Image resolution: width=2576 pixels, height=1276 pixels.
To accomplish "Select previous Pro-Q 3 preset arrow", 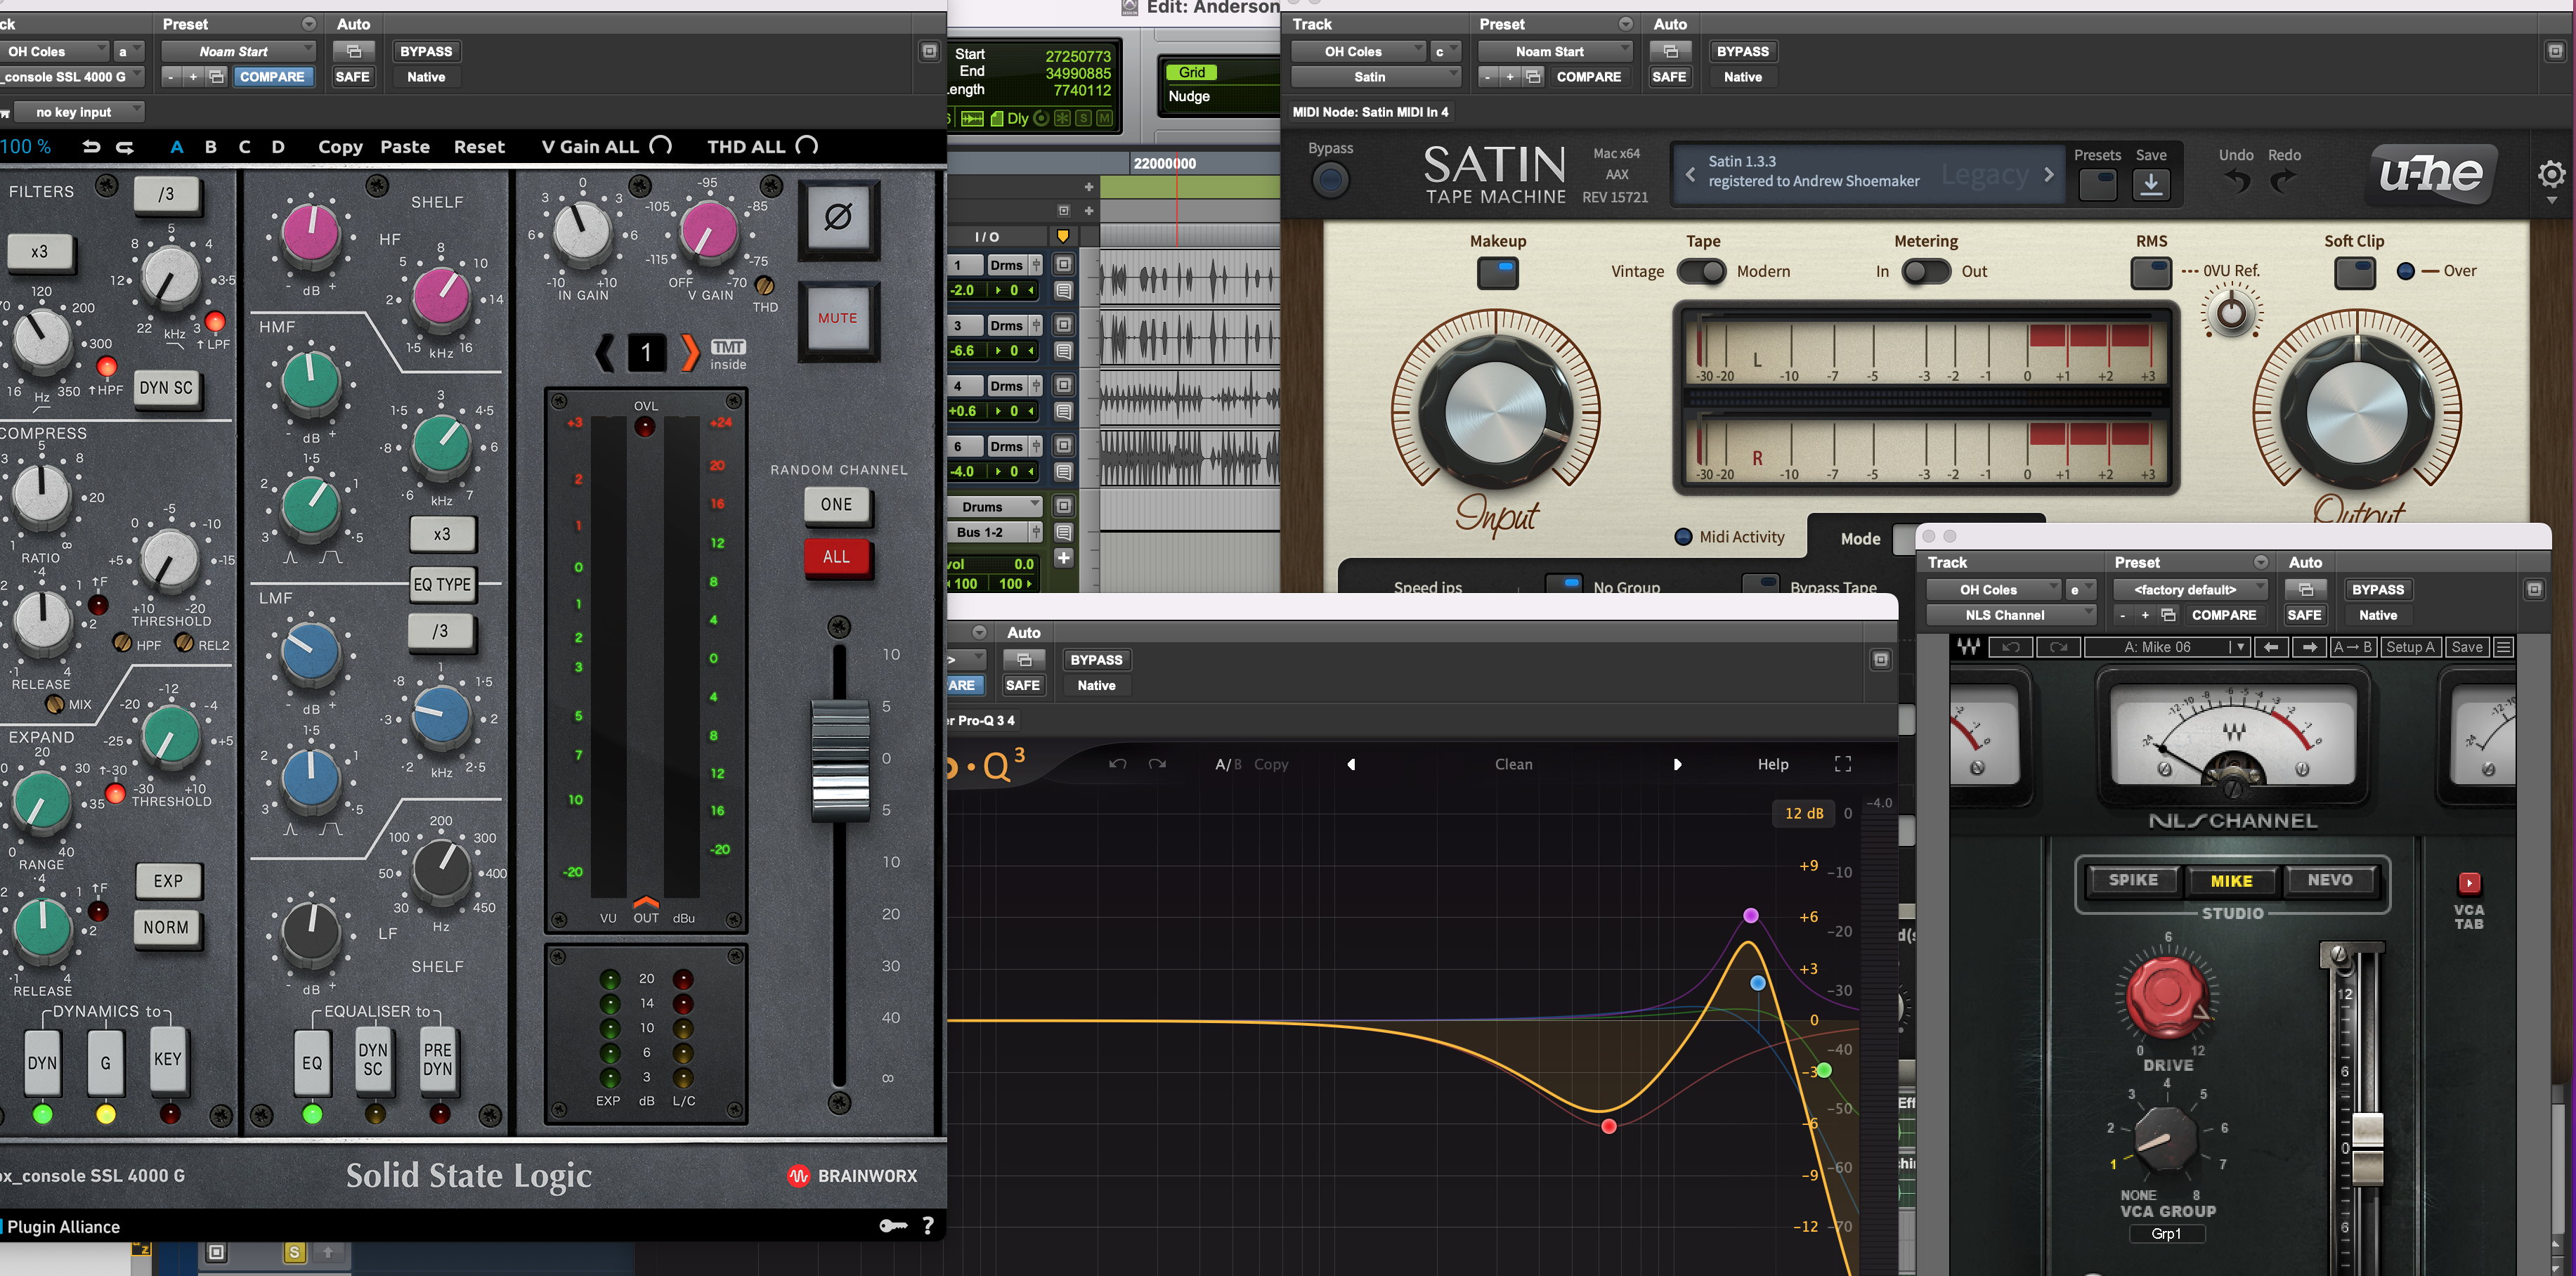I will tap(1351, 764).
